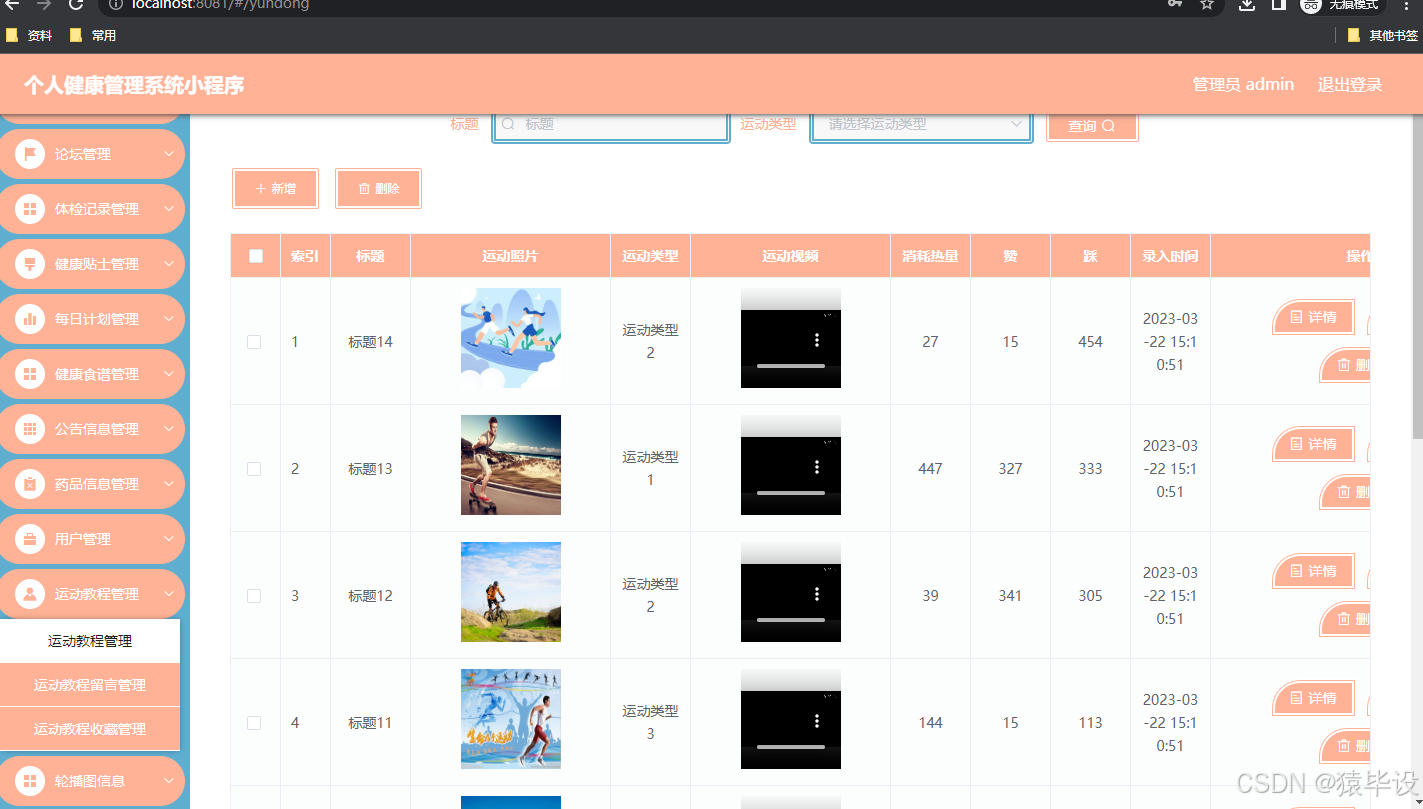This screenshot has height=809, width=1423.
Task: Expand the 健康食谱管理 menu chevron
Action: [169, 374]
